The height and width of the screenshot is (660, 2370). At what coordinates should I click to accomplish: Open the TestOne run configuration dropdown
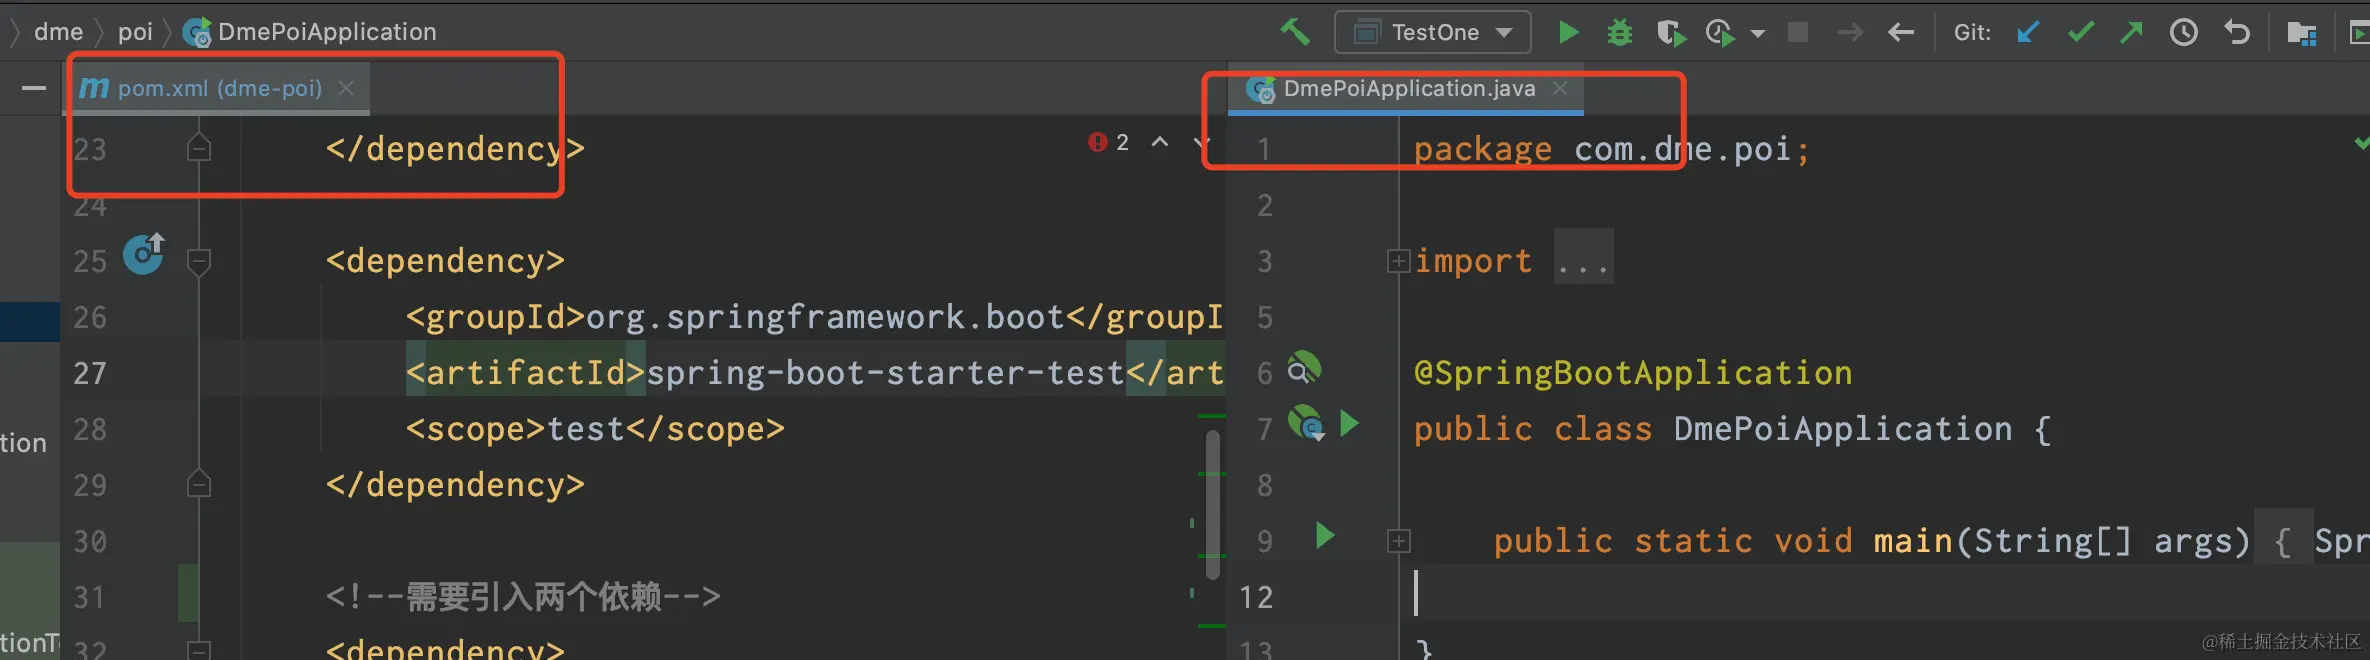(x=1432, y=33)
